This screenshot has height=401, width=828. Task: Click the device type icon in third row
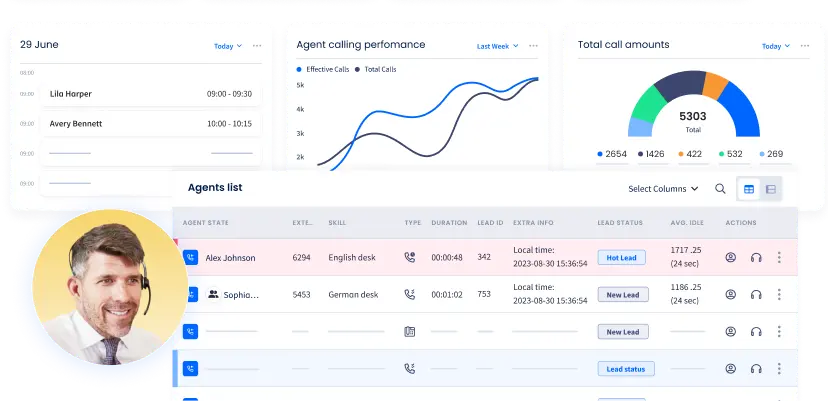click(410, 331)
